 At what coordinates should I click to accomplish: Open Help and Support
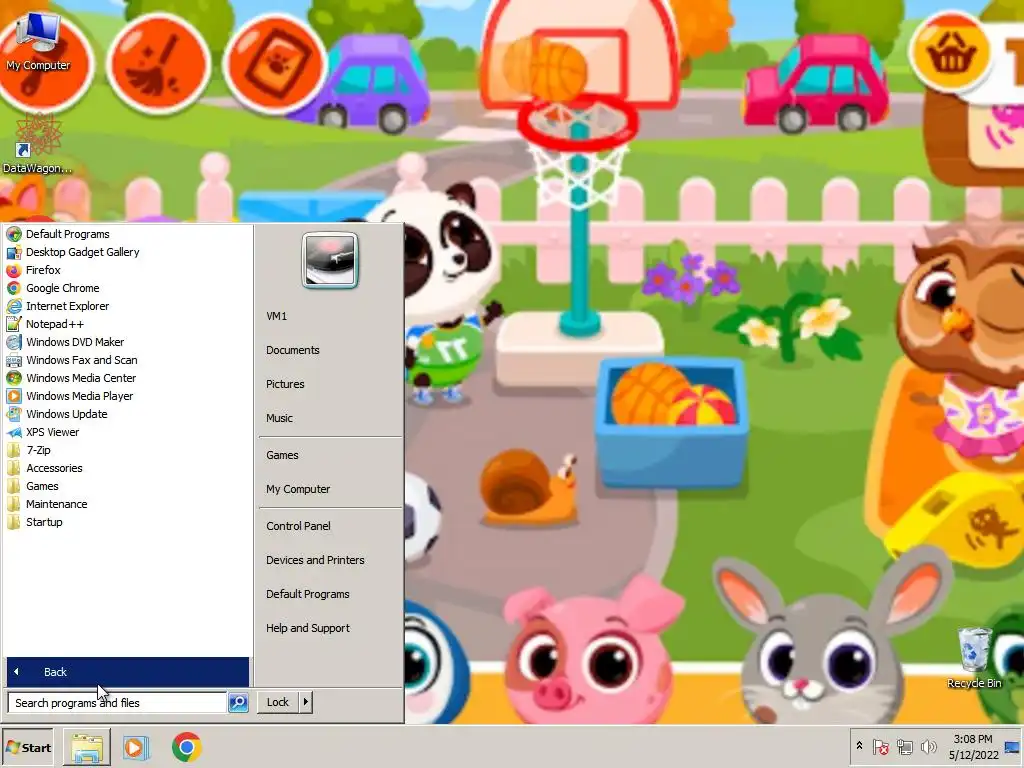tap(308, 628)
